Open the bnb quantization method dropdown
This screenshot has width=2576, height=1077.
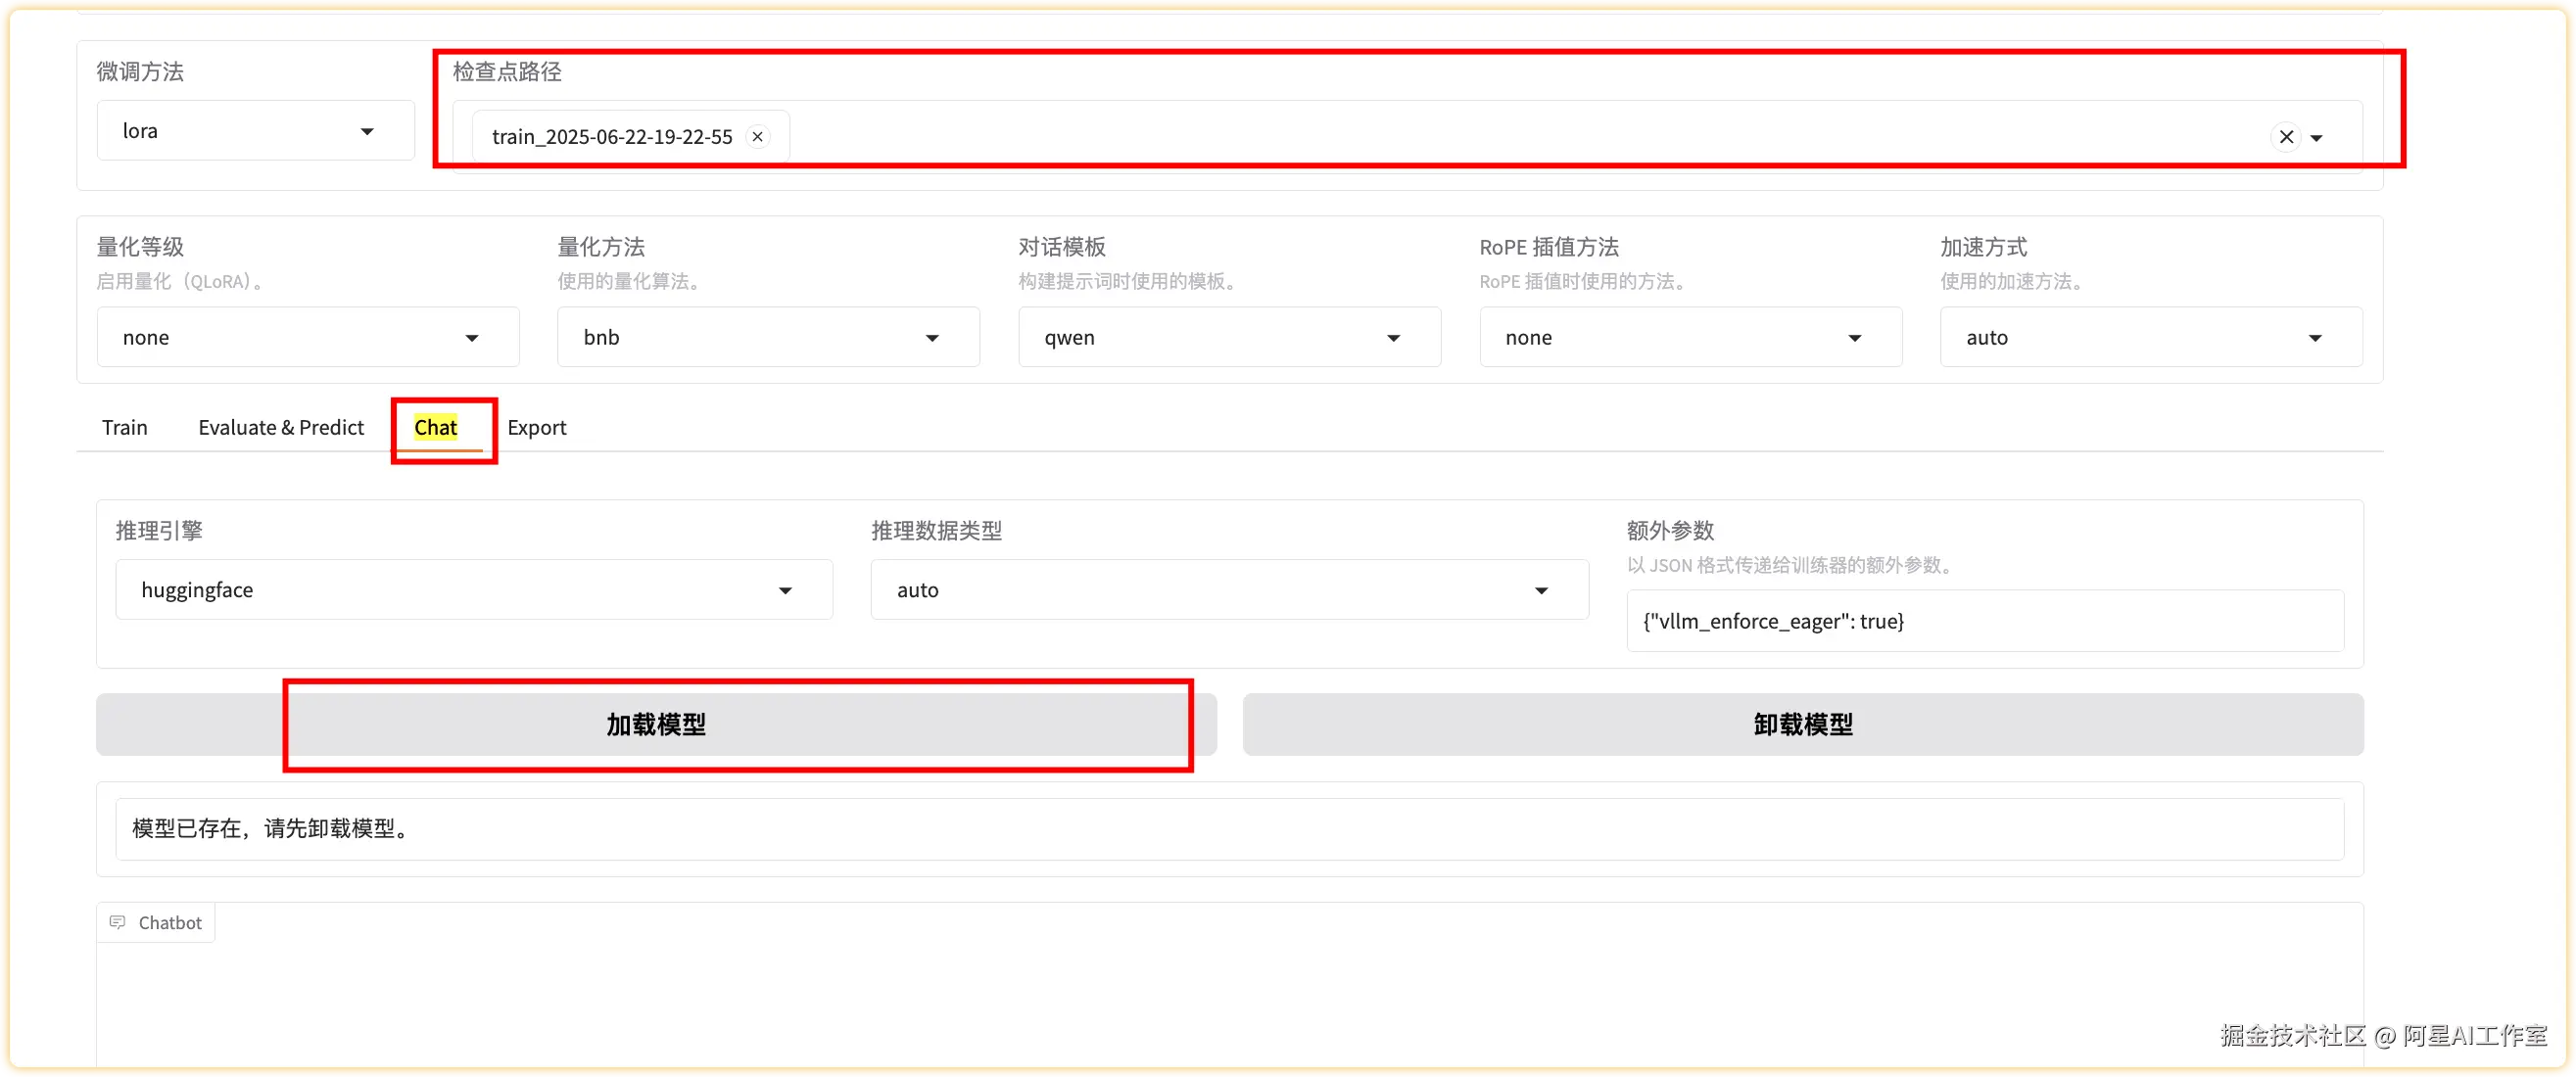click(x=768, y=338)
